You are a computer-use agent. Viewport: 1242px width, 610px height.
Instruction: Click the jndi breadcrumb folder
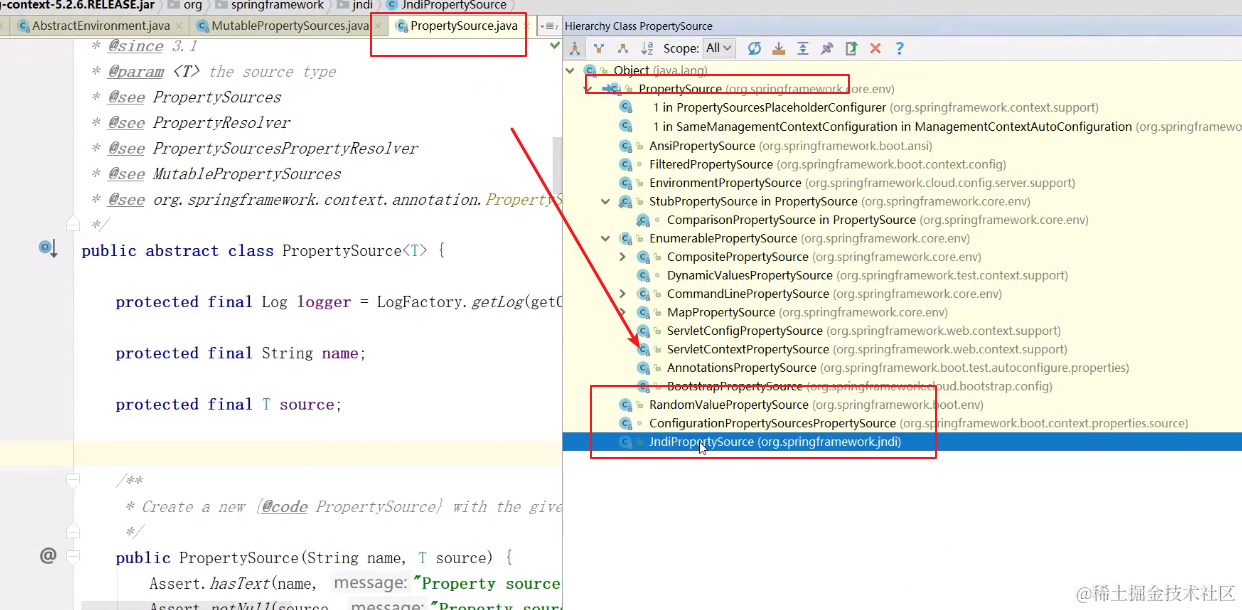pos(354,5)
